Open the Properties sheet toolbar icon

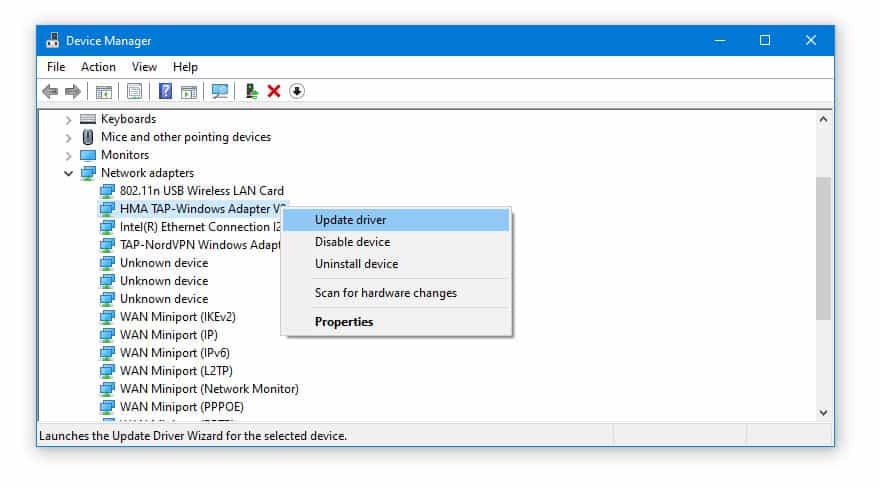point(134,91)
